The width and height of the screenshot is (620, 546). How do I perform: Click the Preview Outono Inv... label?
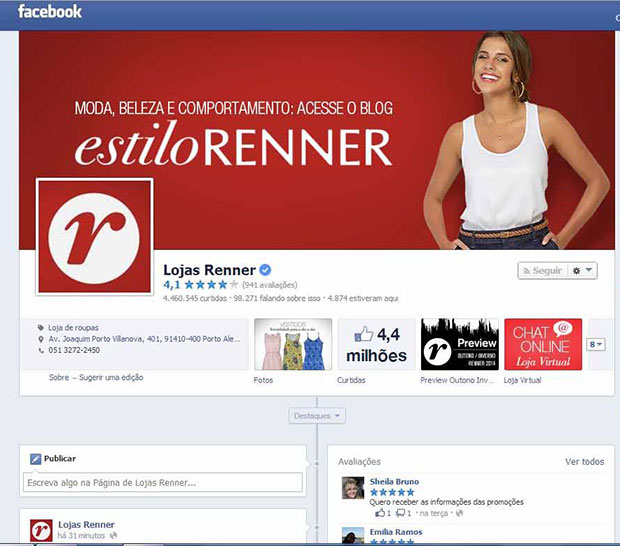point(457,380)
